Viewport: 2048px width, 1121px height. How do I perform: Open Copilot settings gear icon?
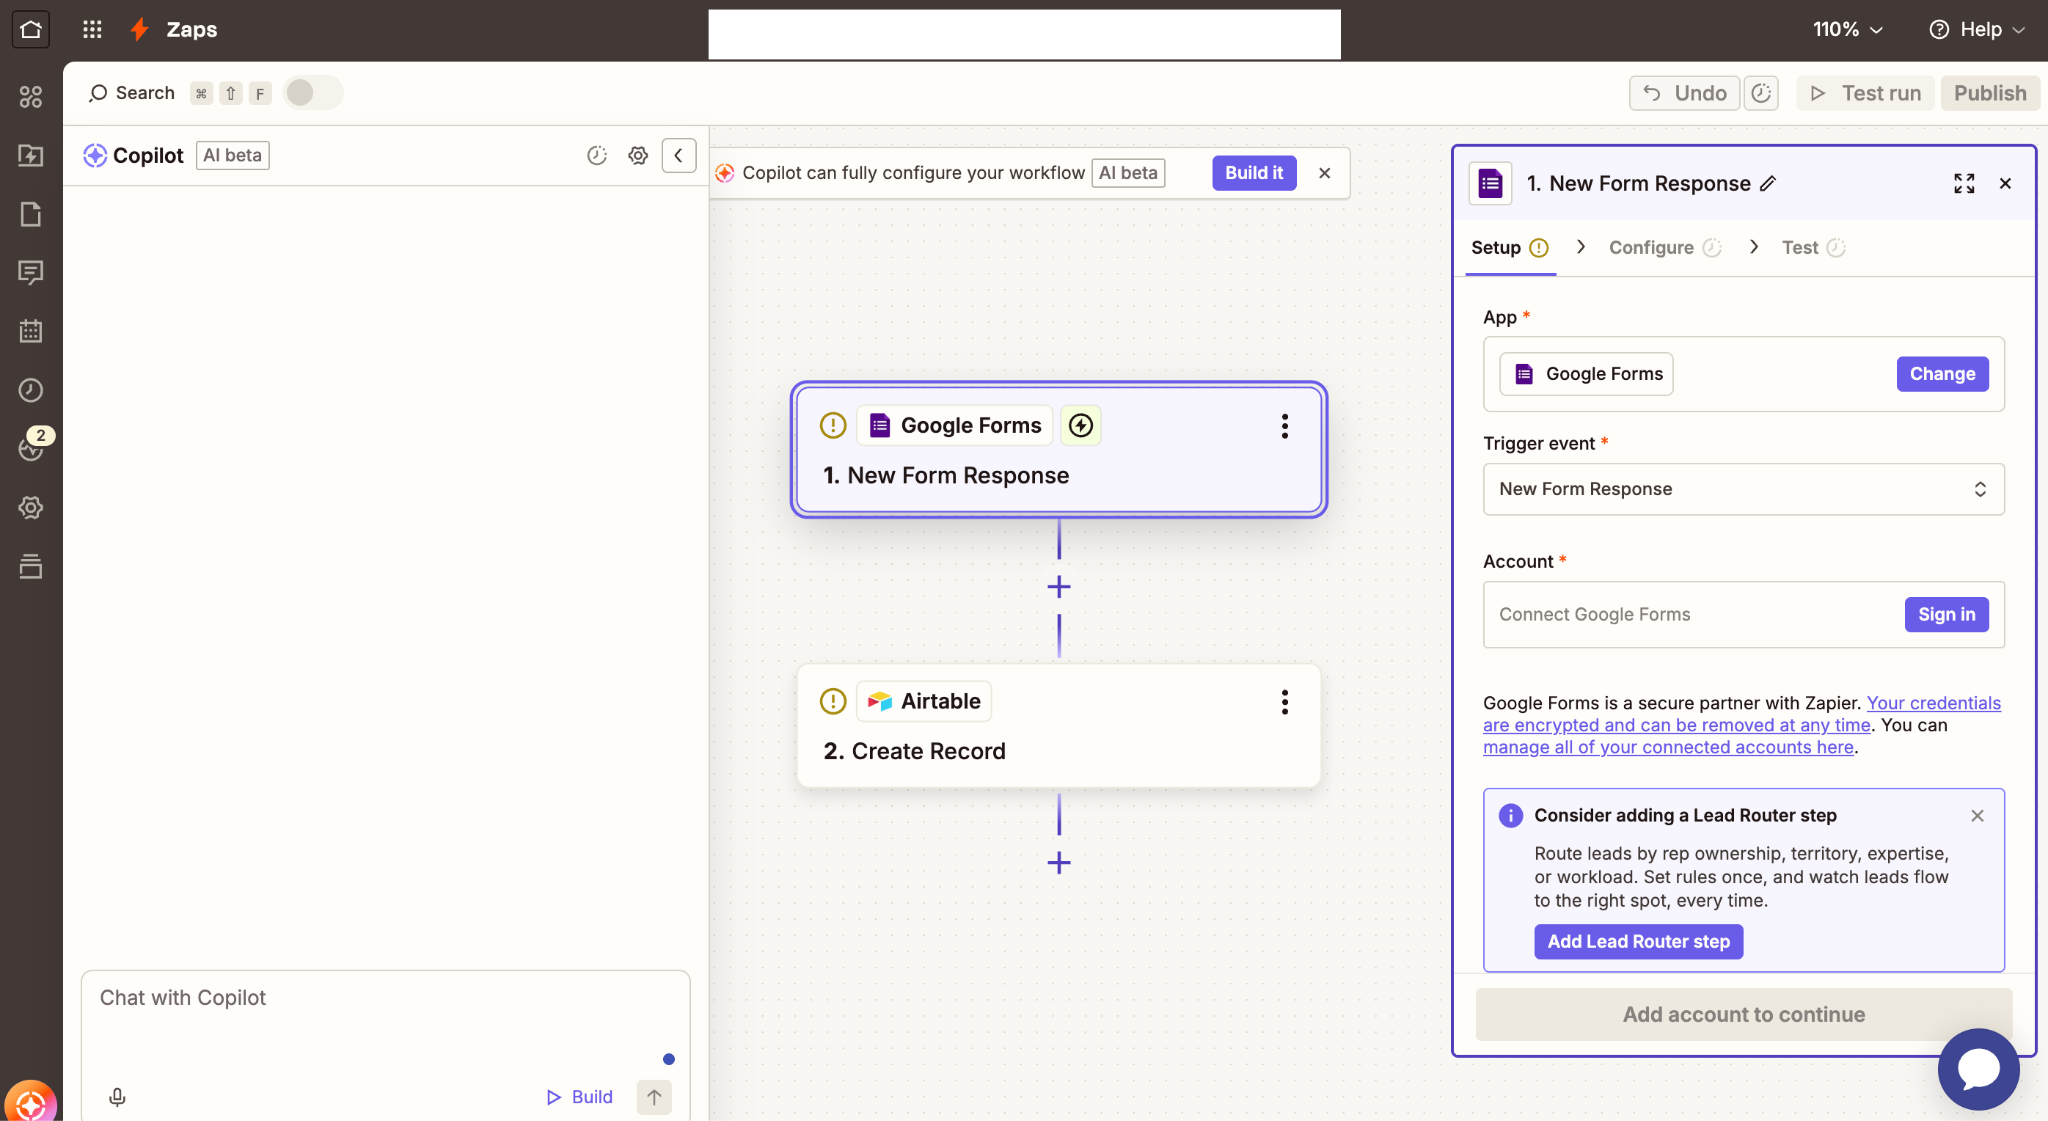(639, 155)
